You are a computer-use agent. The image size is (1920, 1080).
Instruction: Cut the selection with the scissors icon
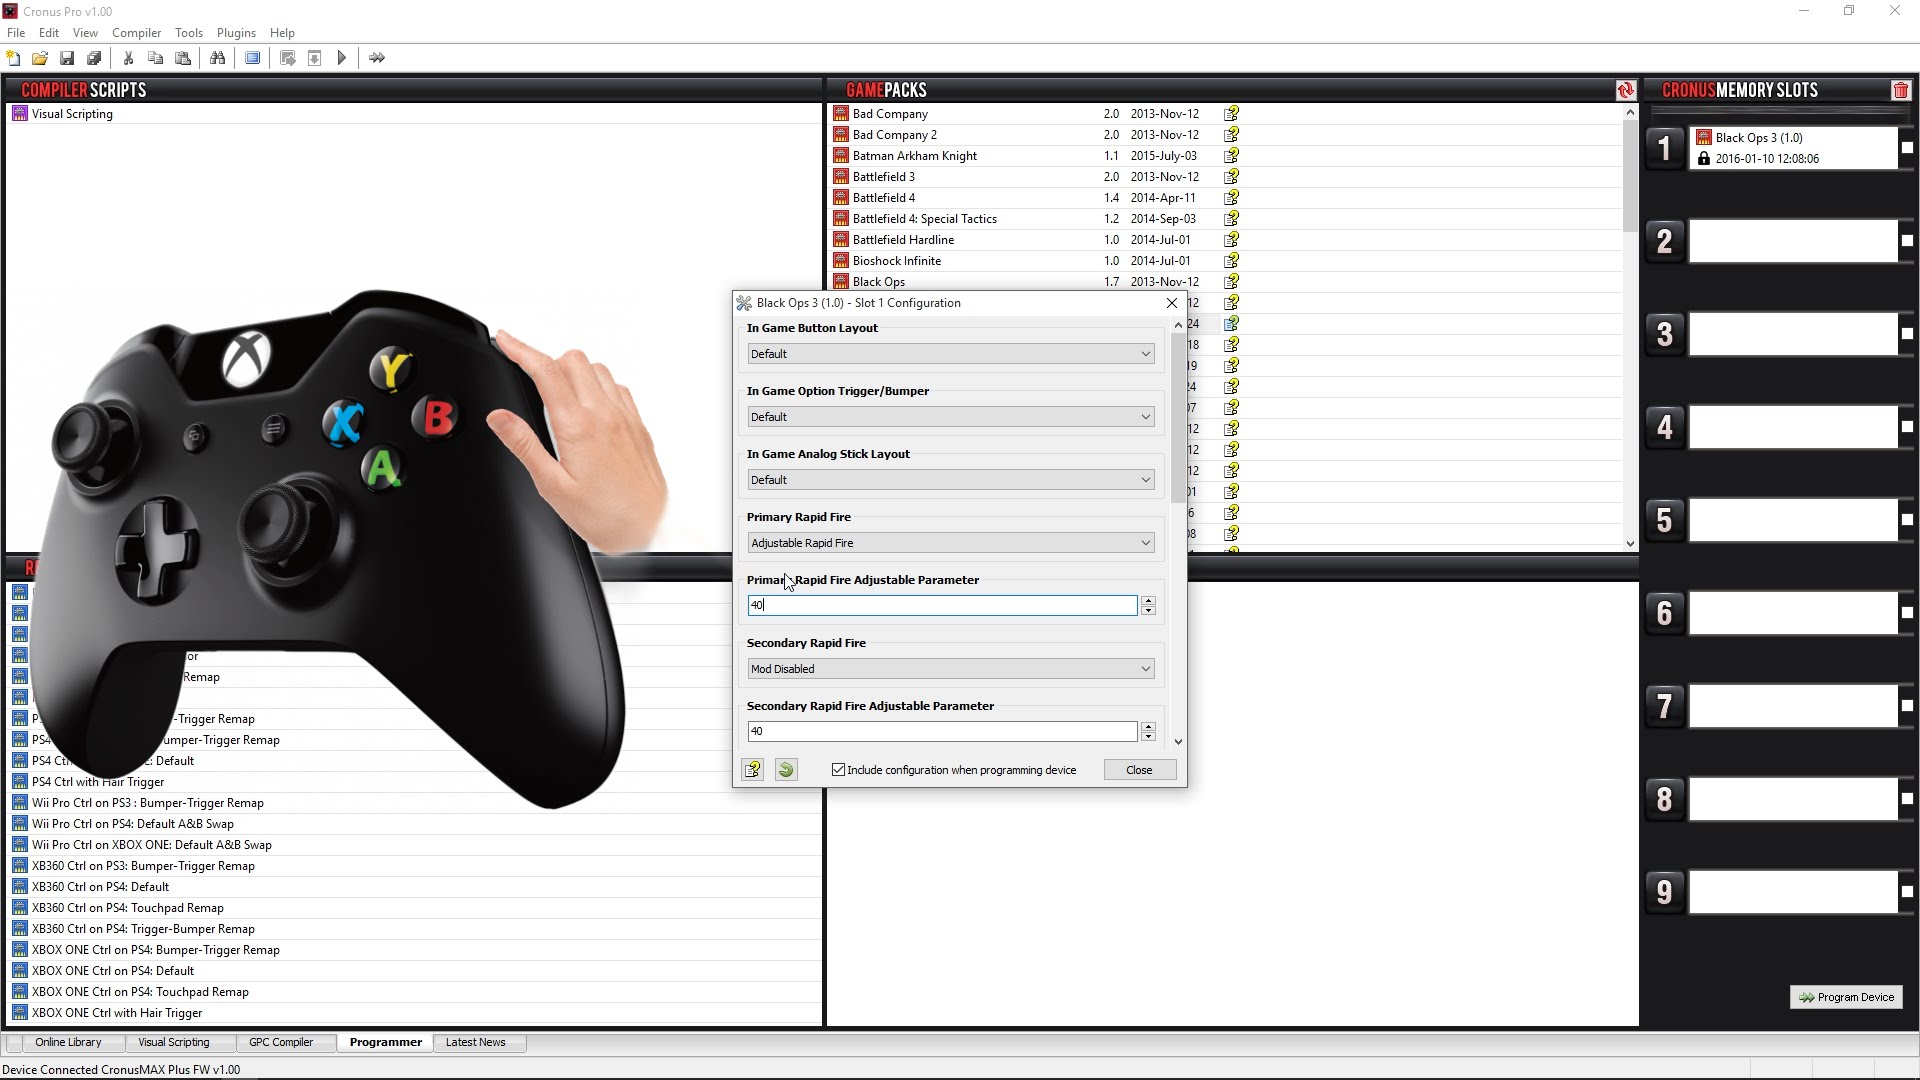tap(128, 58)
